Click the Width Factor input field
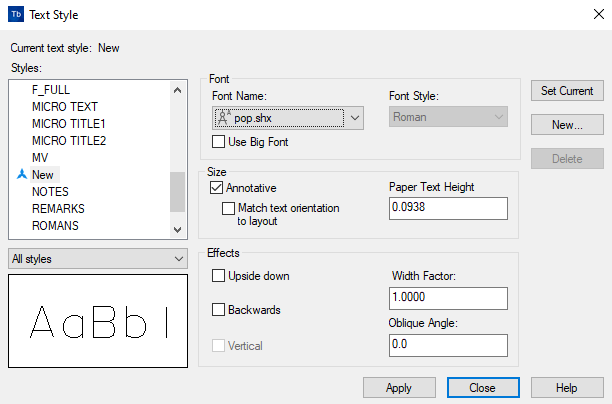 447,298
